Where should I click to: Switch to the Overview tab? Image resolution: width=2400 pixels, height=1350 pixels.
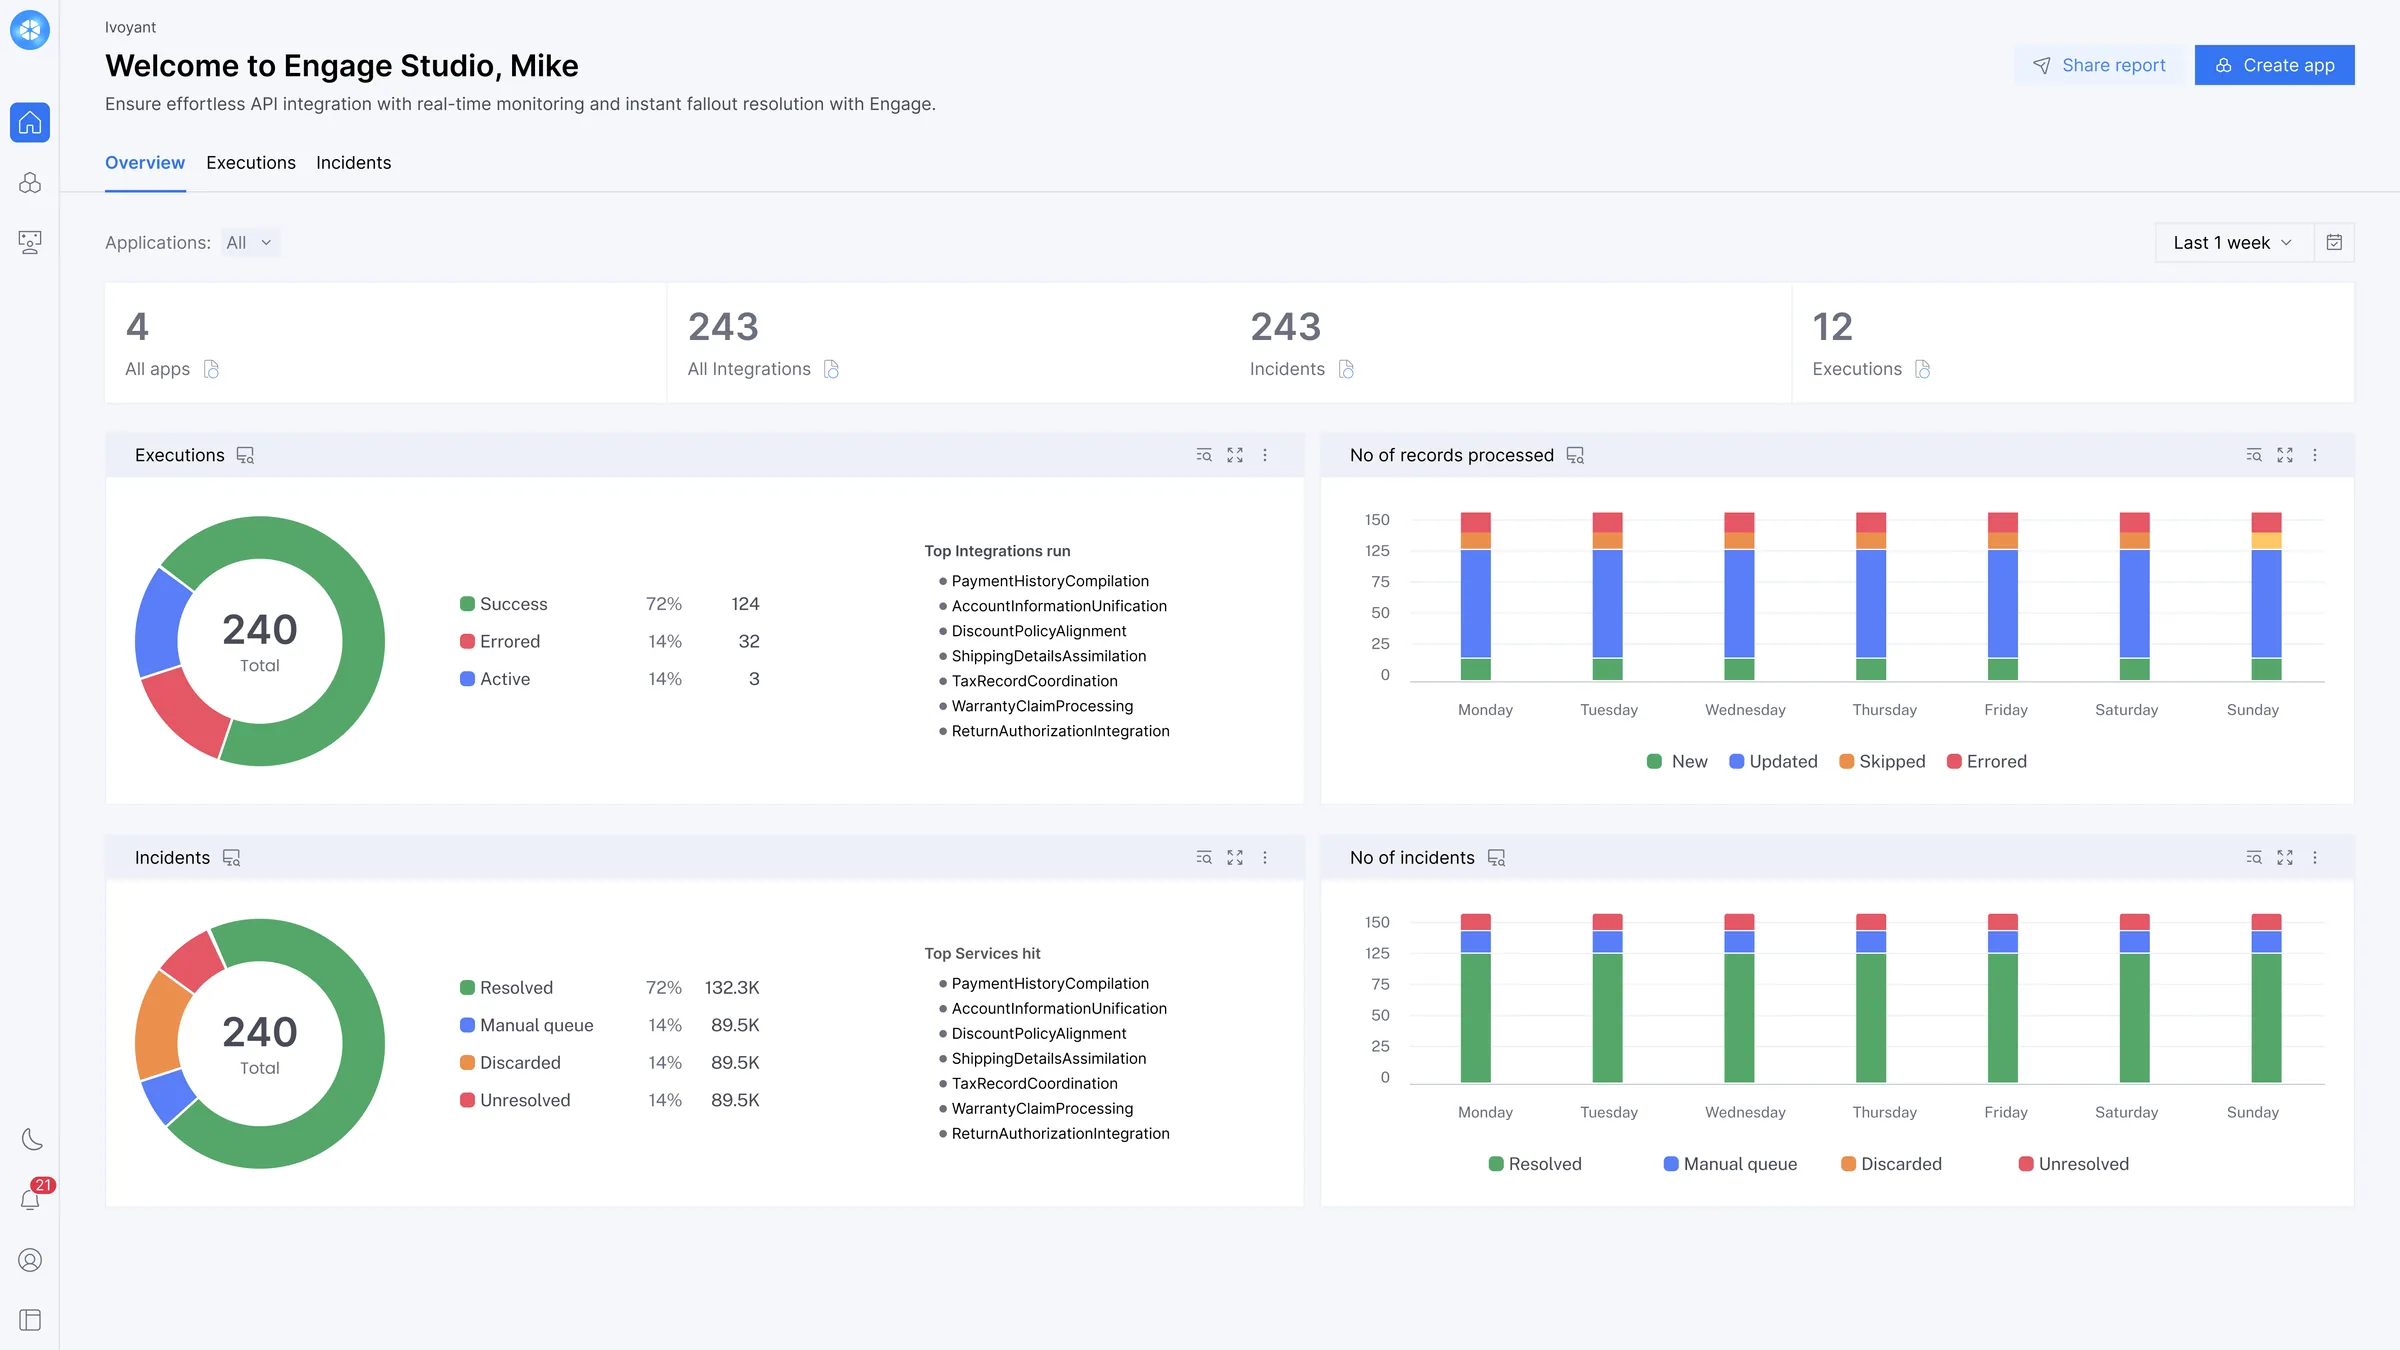(145, 163)
